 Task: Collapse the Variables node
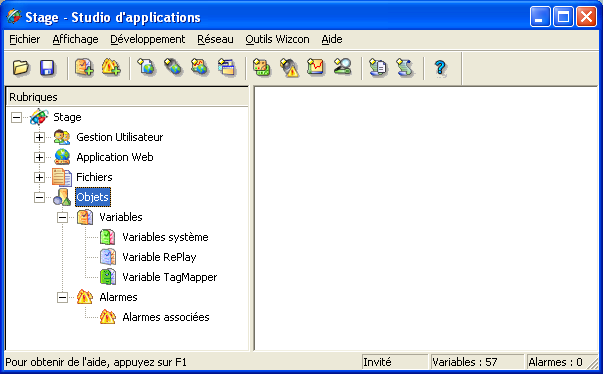point(62,218)
